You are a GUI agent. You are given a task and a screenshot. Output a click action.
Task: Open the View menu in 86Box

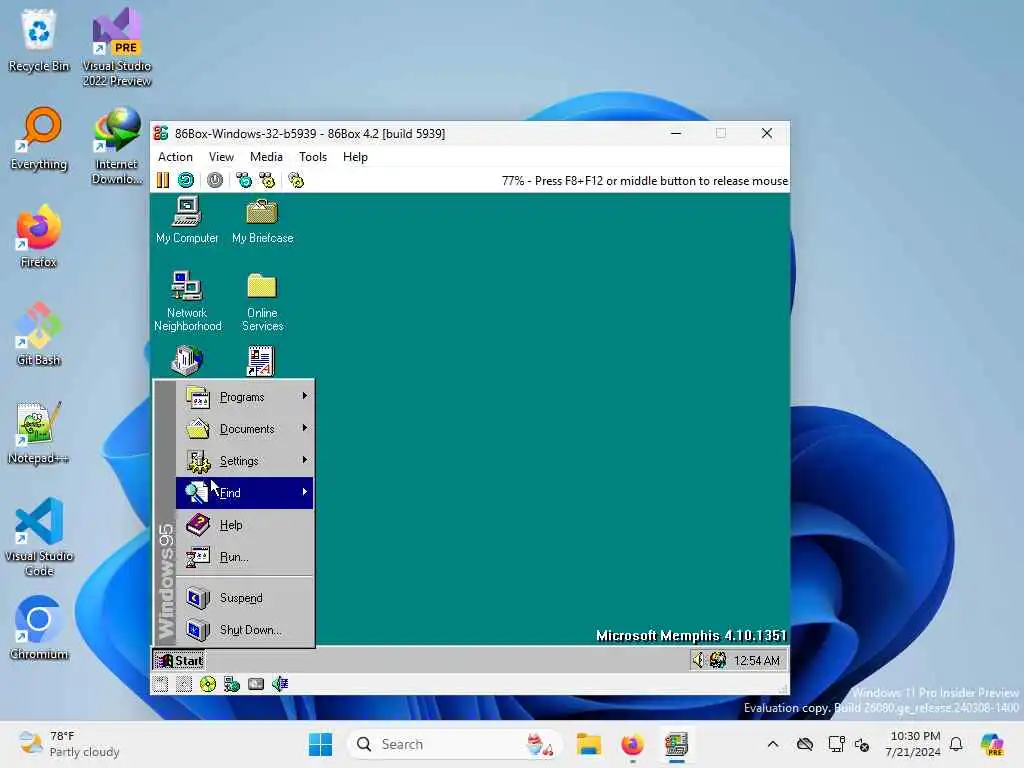tap(221, 157)
